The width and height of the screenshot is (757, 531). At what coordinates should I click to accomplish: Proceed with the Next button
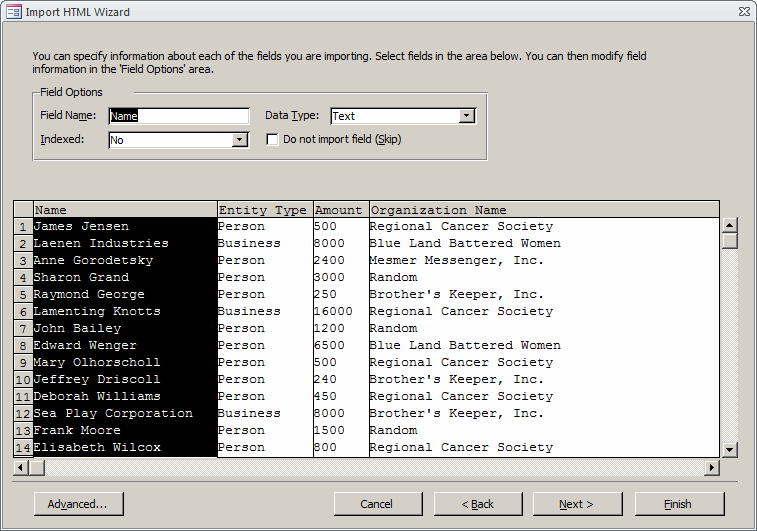pyautogui.click(x=577, y=504)
